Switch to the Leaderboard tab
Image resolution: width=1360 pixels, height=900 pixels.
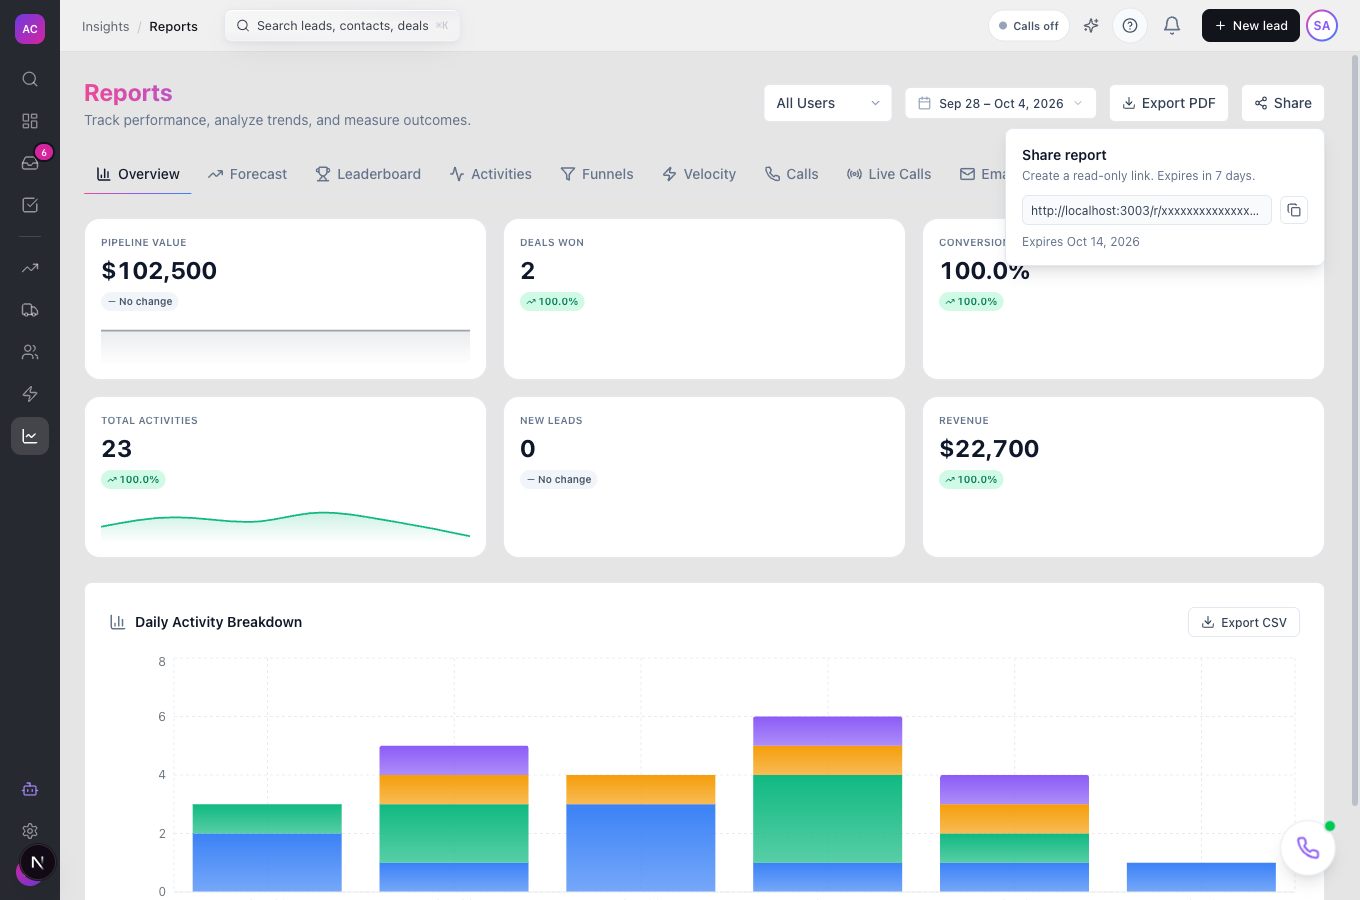click(x=368, y=174)
